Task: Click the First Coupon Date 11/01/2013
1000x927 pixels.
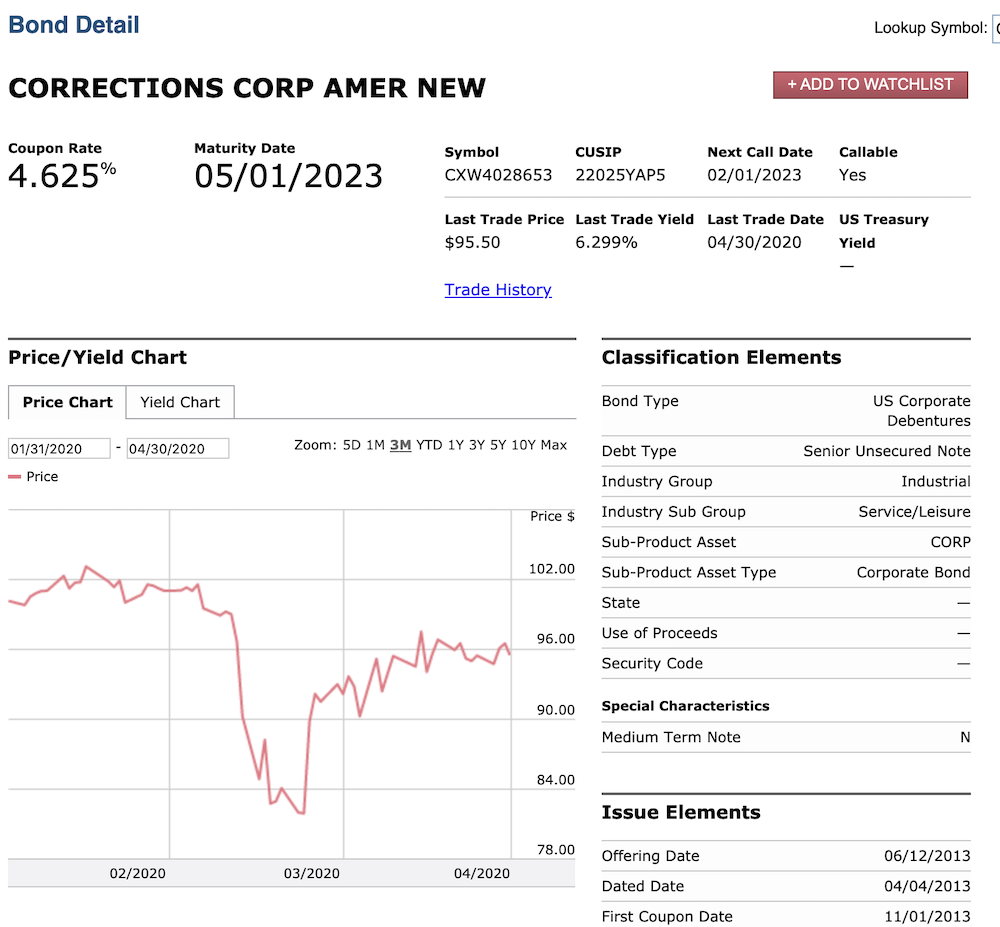Action: tap(927, 917)
